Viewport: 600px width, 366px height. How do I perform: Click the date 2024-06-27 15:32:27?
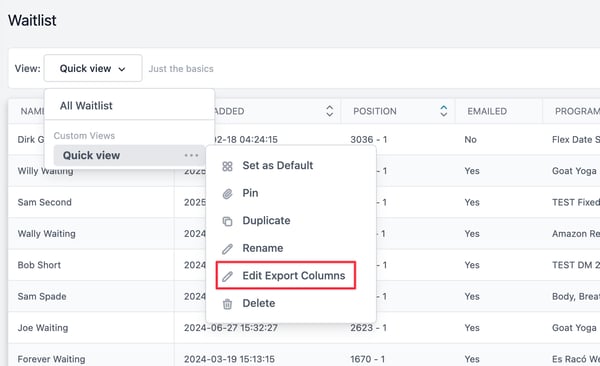pos(230,328)
